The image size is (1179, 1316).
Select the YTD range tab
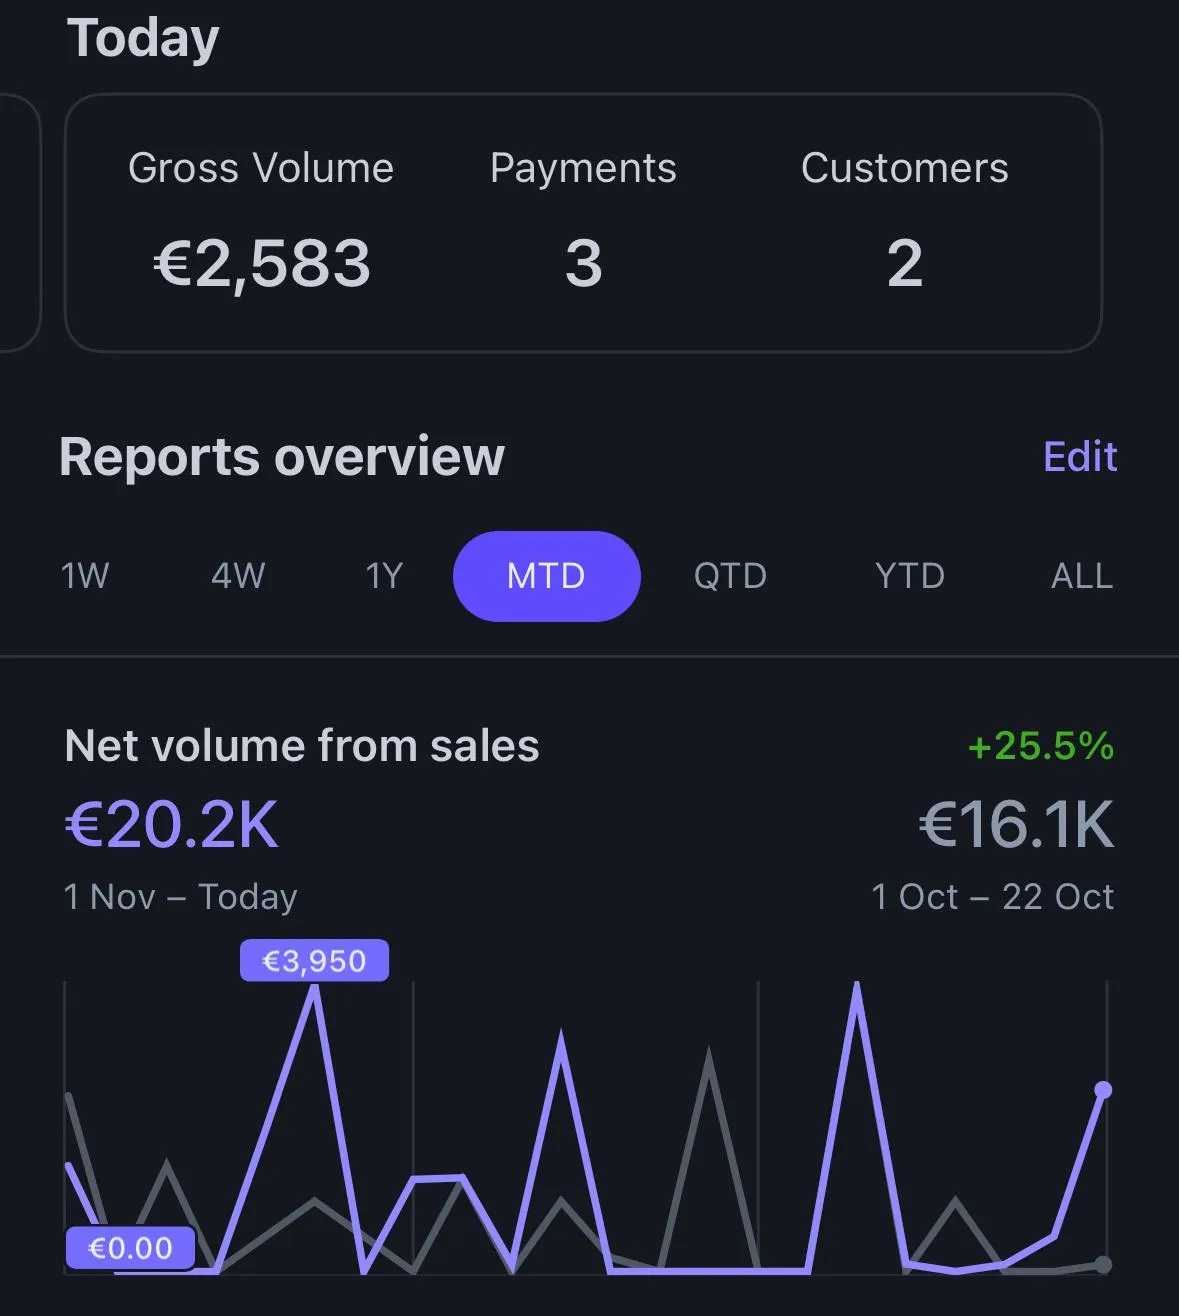tap(909, 576)
